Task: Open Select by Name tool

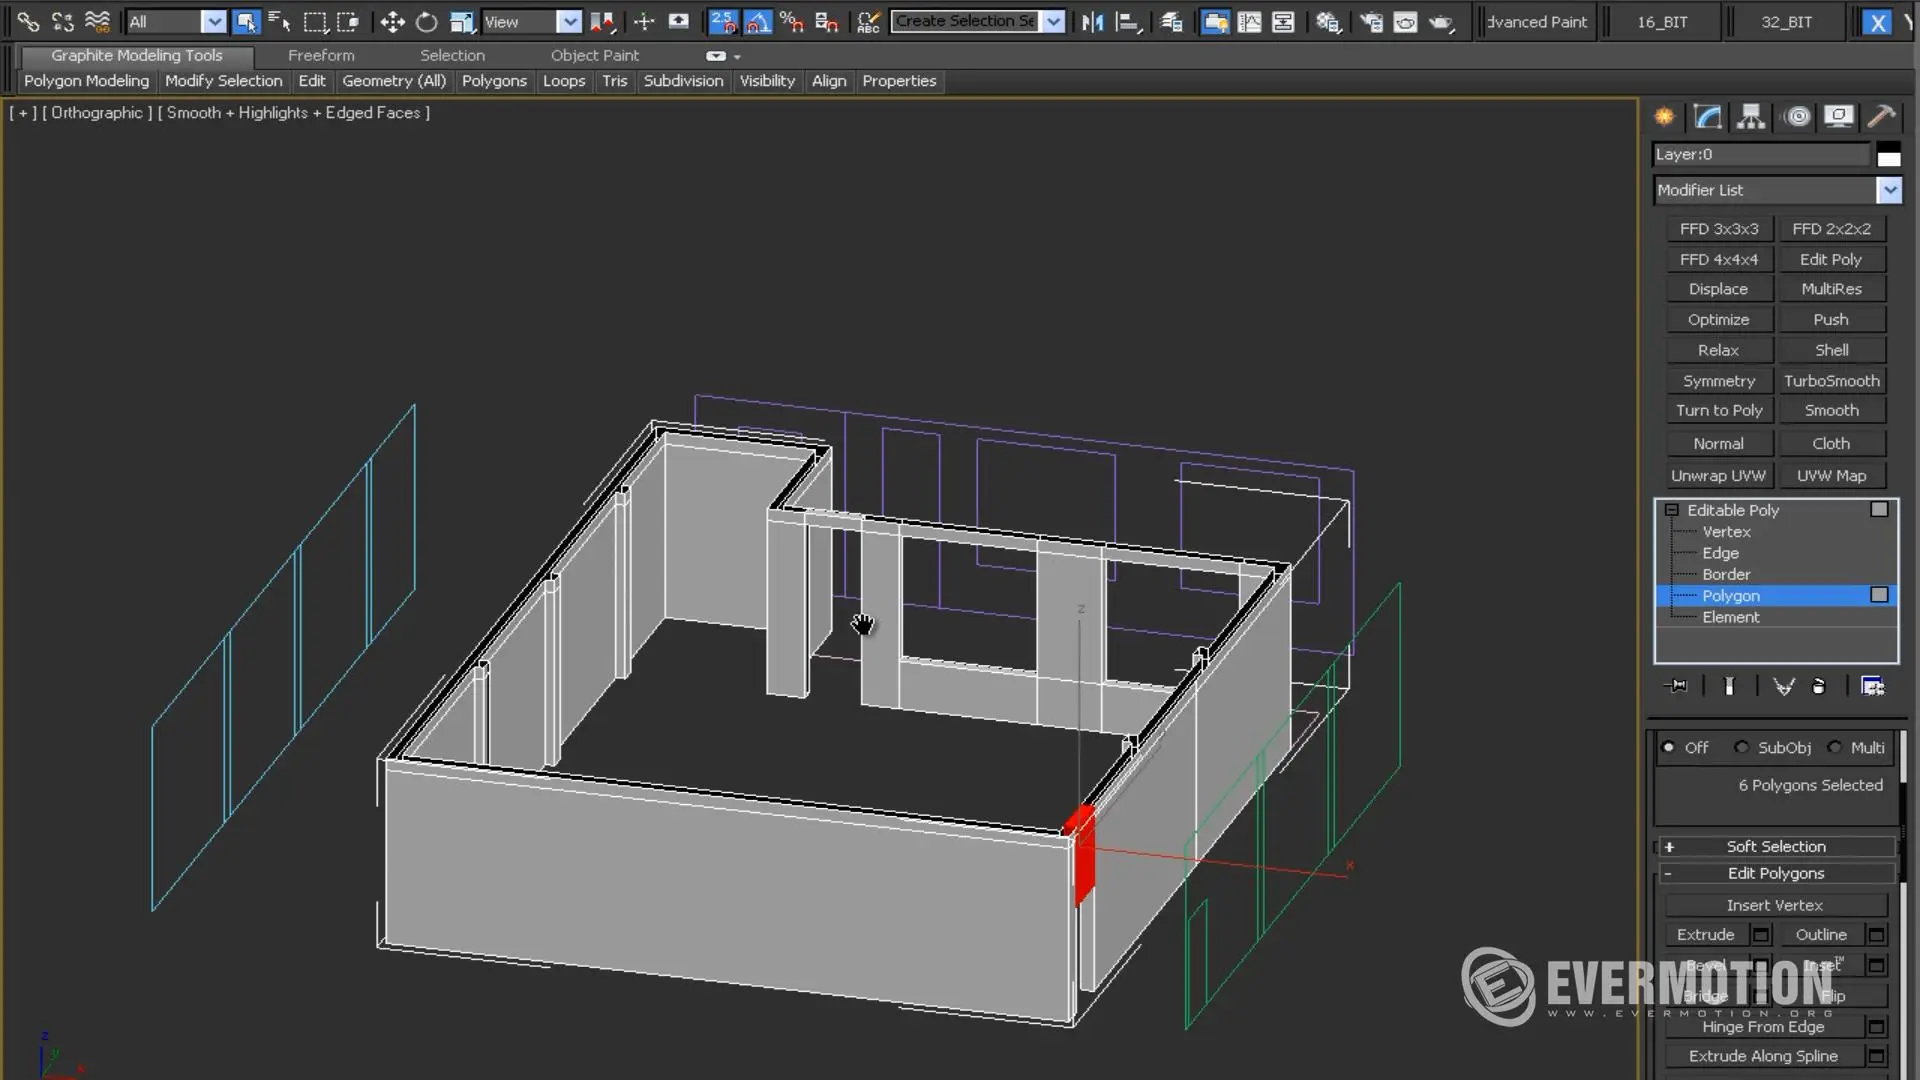Action: click(279, 21)
